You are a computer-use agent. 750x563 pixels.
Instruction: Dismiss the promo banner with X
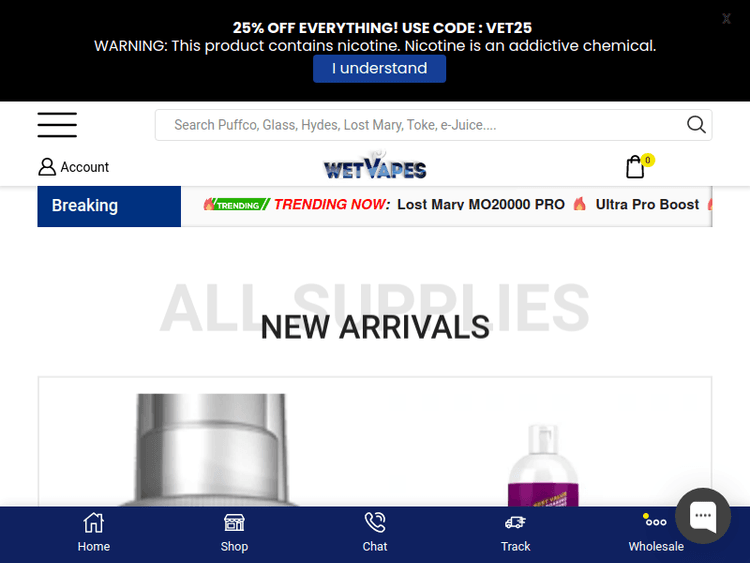(726, 19)
